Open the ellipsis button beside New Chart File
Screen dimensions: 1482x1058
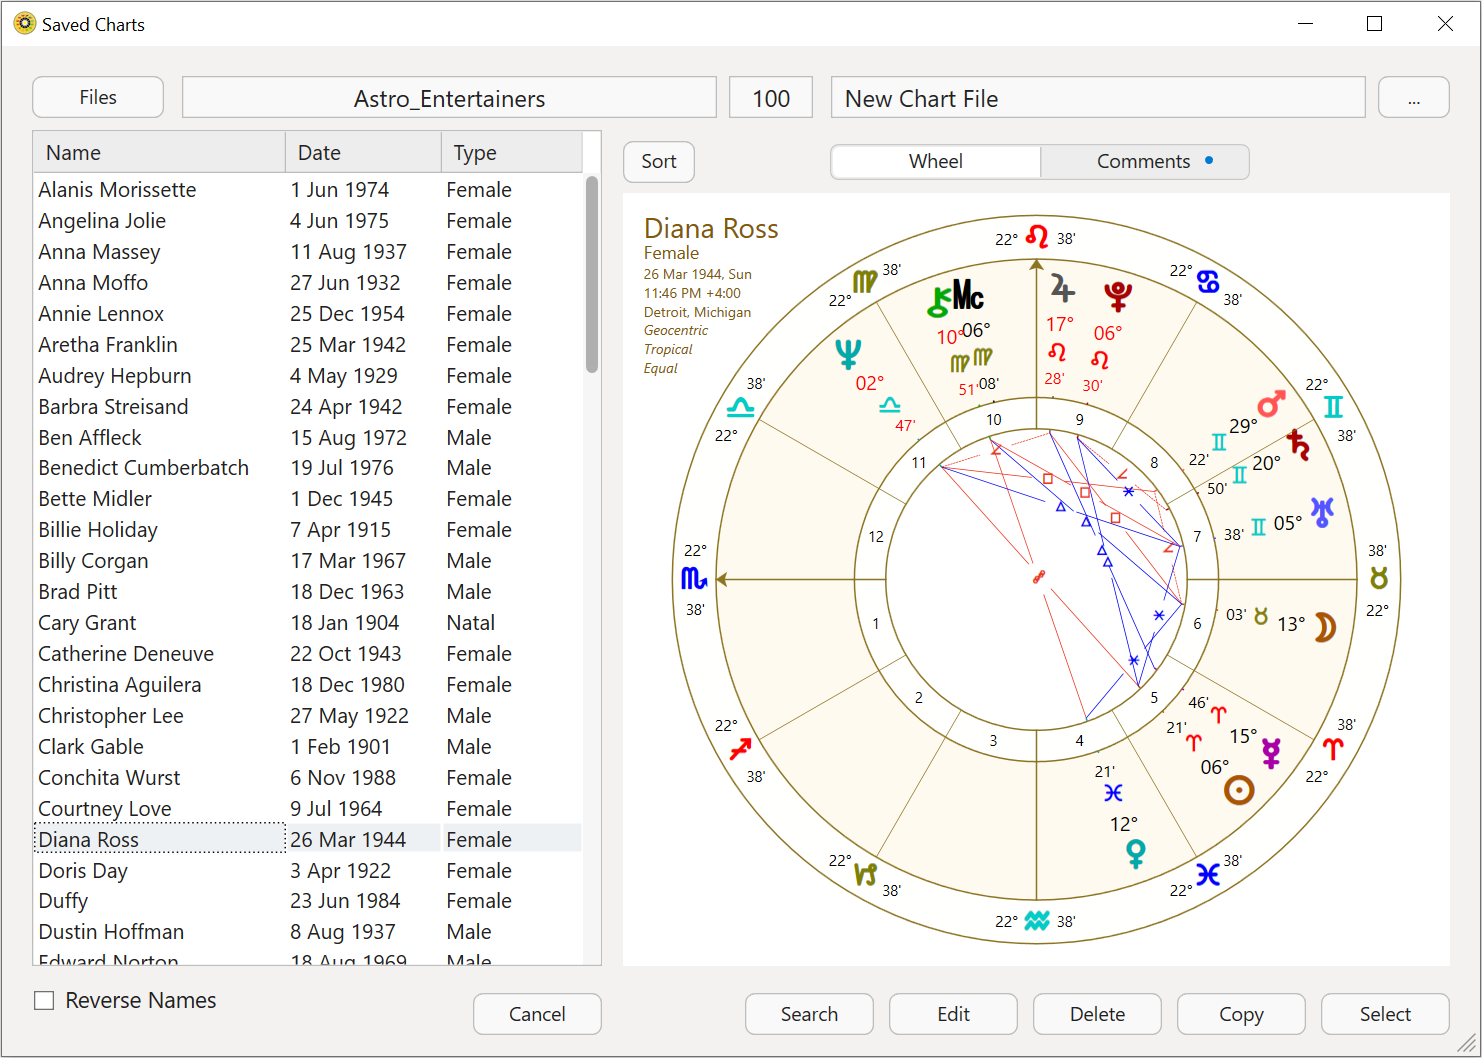[1414, 97]
